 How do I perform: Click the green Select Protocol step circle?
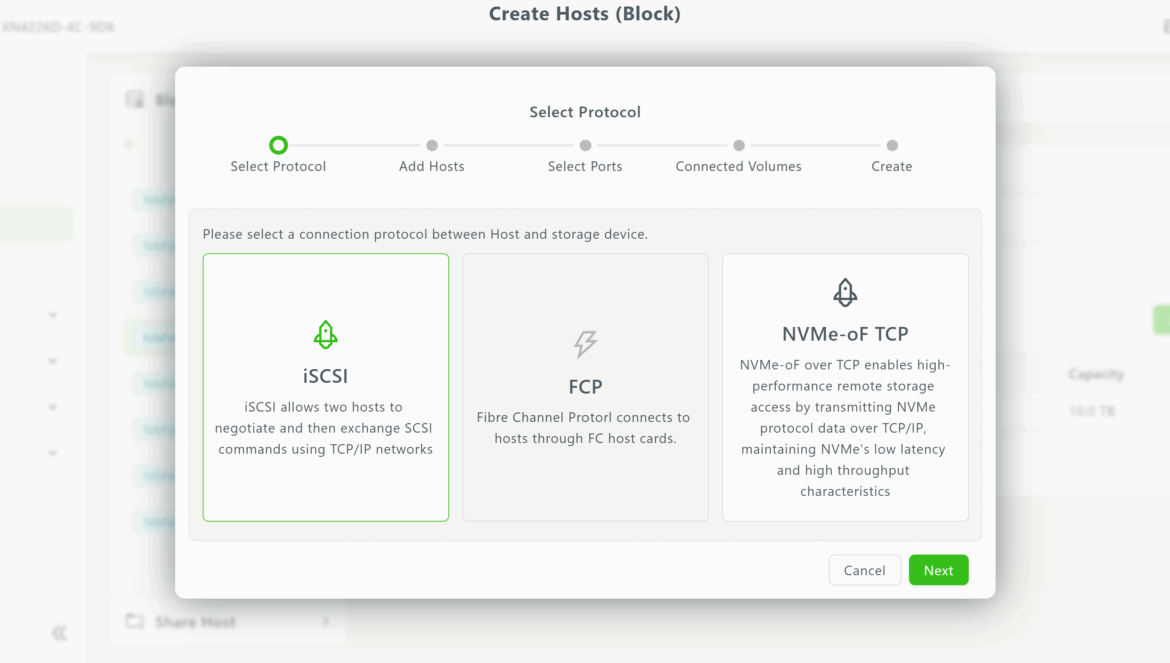coord(278,145)
